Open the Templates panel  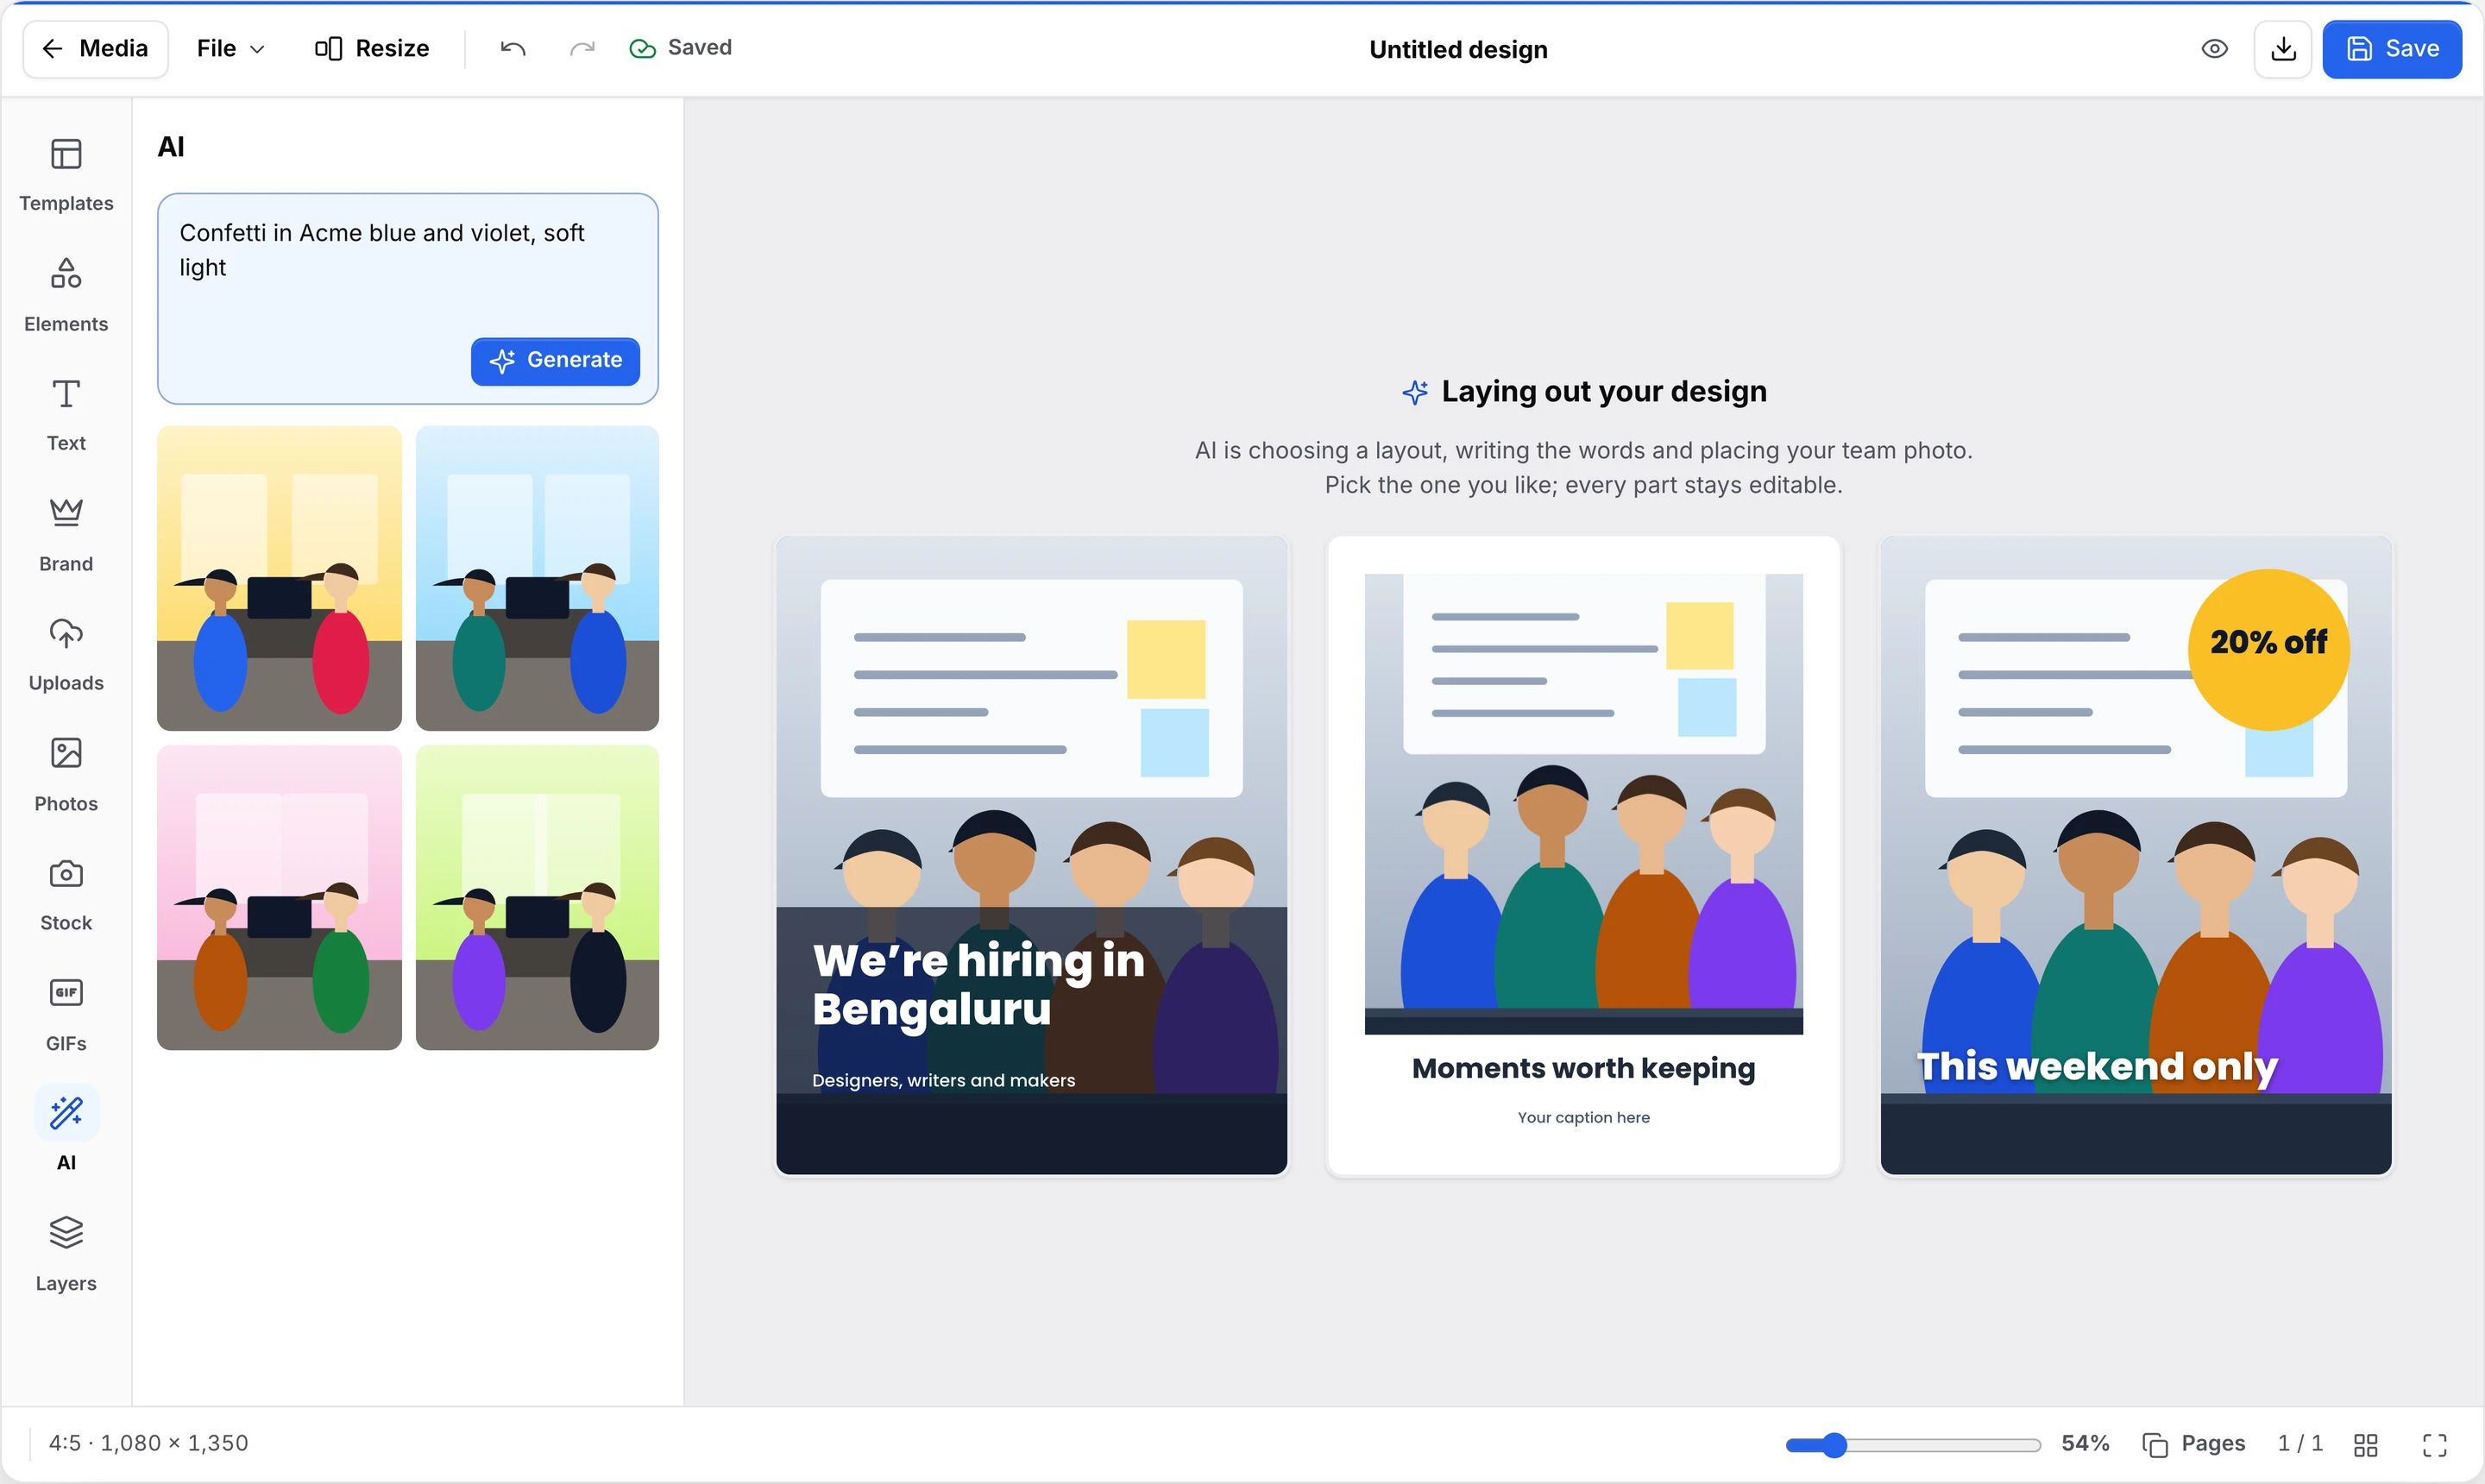click(66, 174)
